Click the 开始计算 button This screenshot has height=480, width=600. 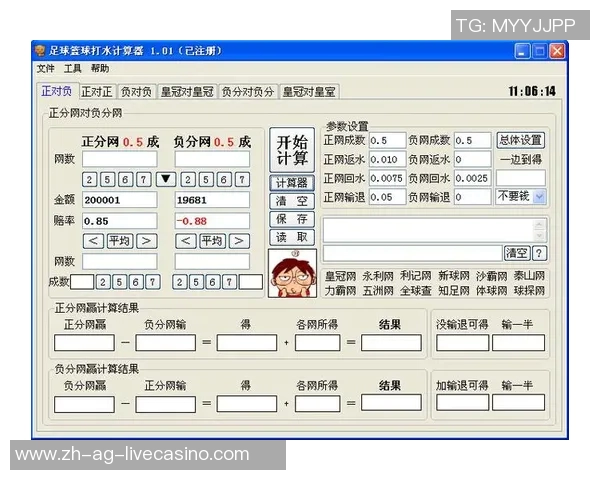(292, 150)
